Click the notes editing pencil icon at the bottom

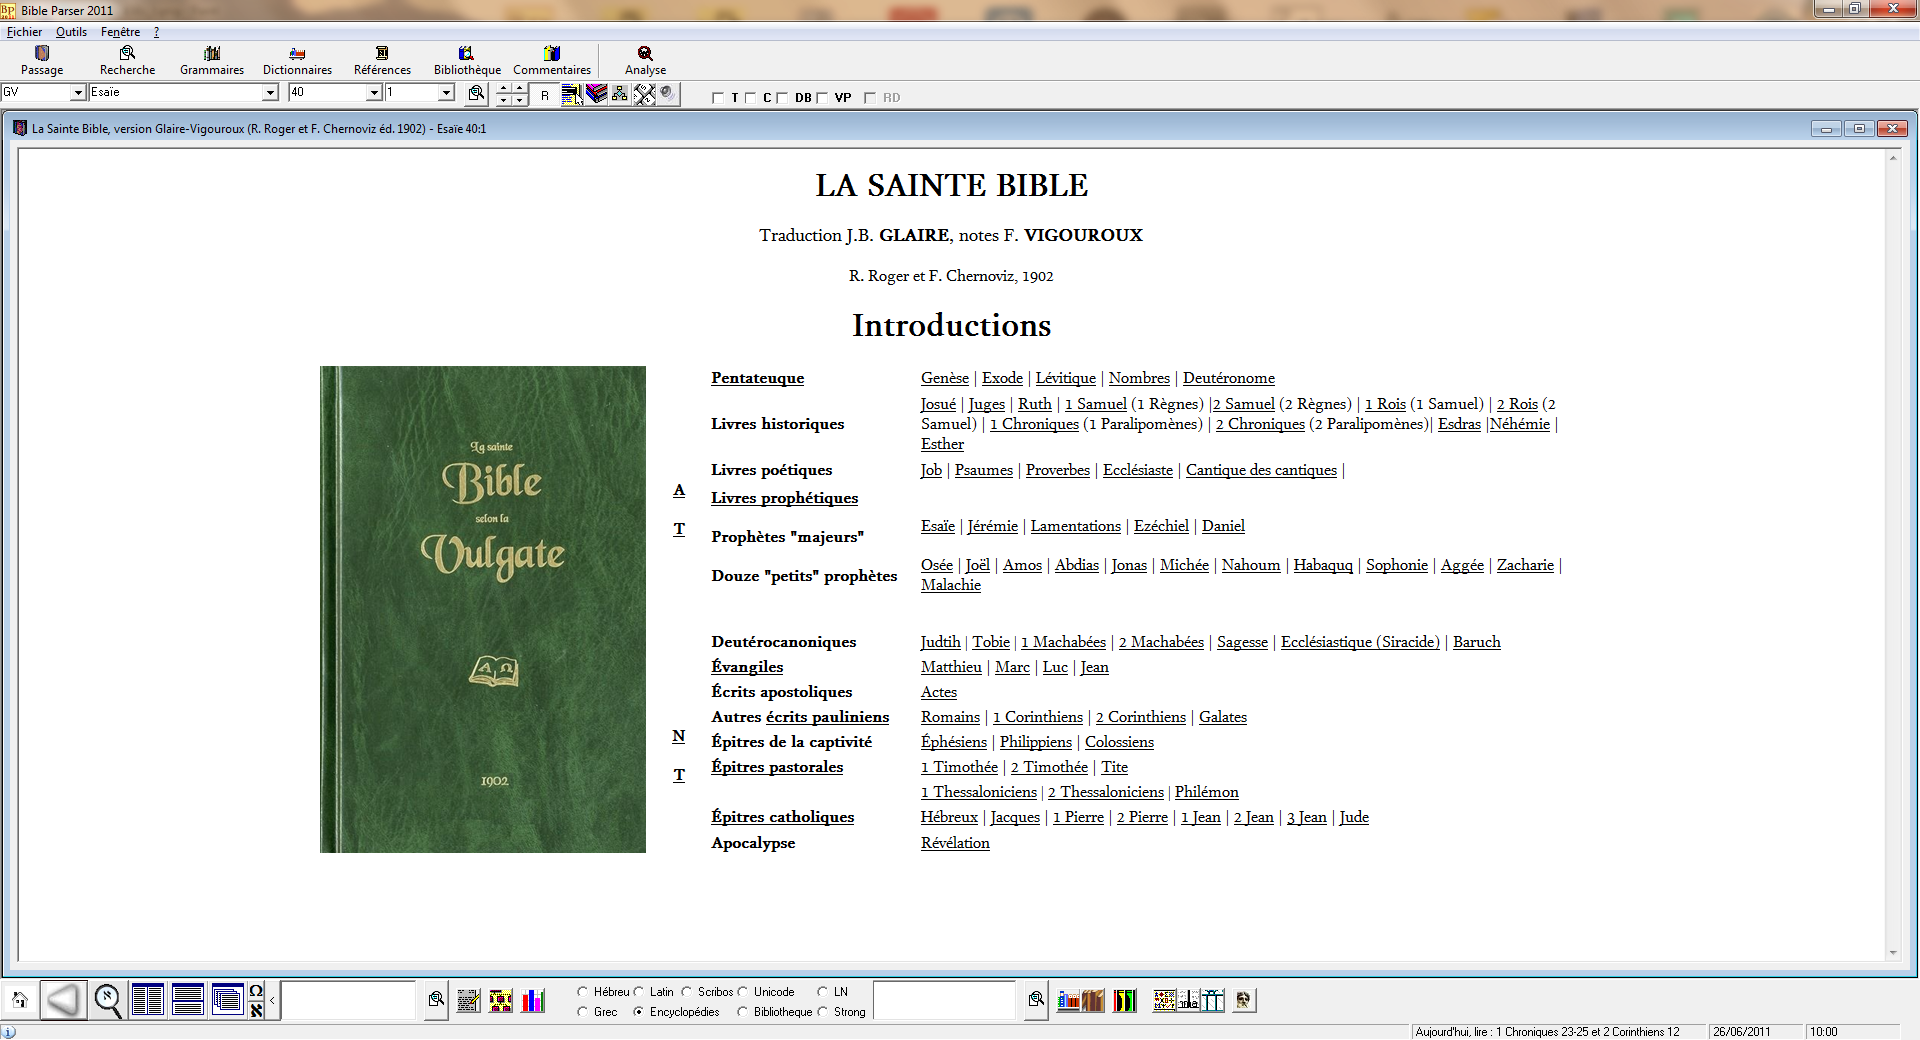tap(468, 1001)
